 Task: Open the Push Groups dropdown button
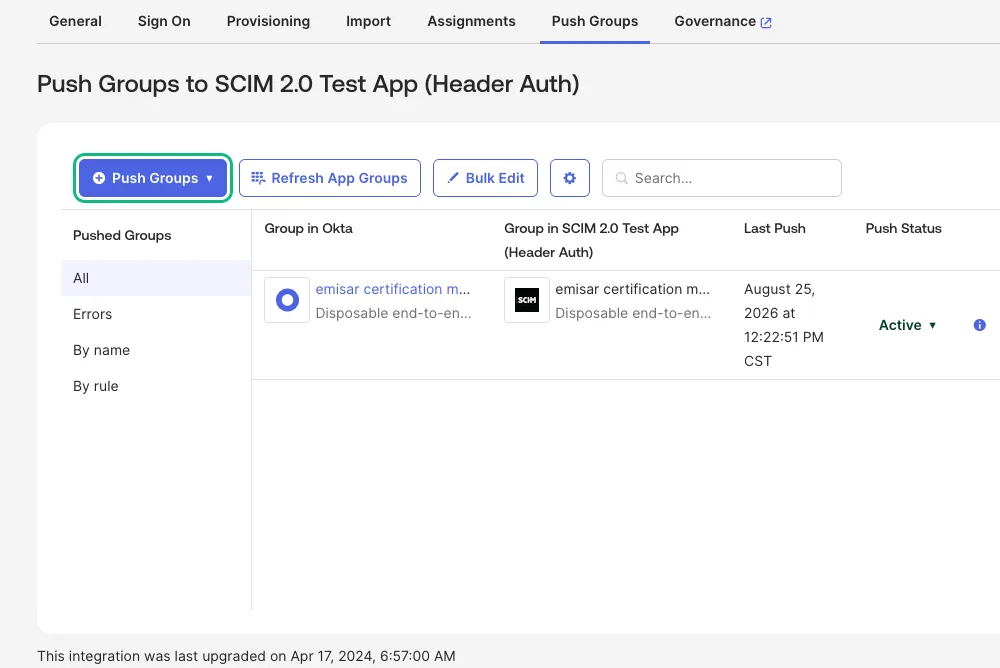click(153, 178)
